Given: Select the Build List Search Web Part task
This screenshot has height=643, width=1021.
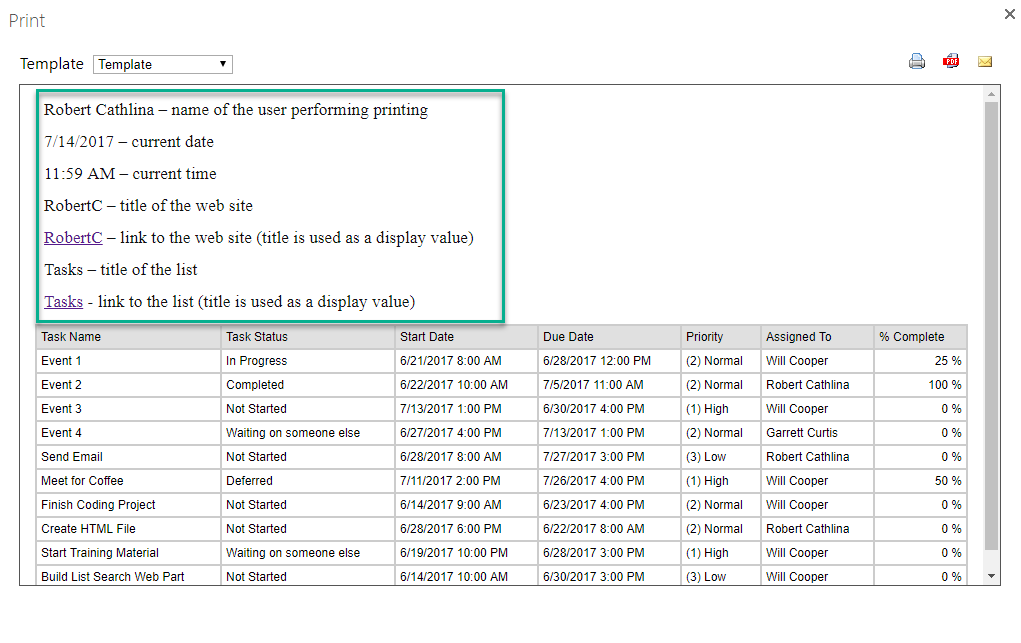Looking at the screenshot, I should tap(113, 577).
